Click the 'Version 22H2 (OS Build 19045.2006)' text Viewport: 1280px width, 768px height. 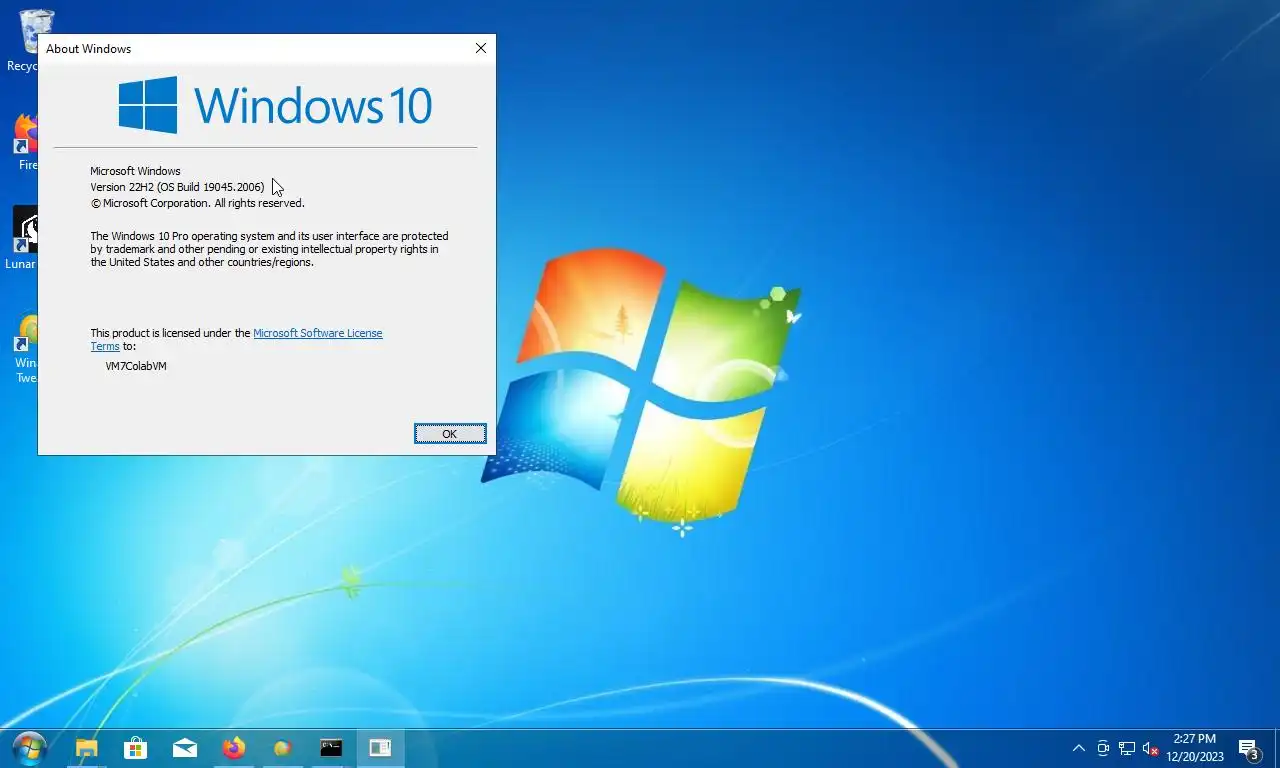[177, 187]
